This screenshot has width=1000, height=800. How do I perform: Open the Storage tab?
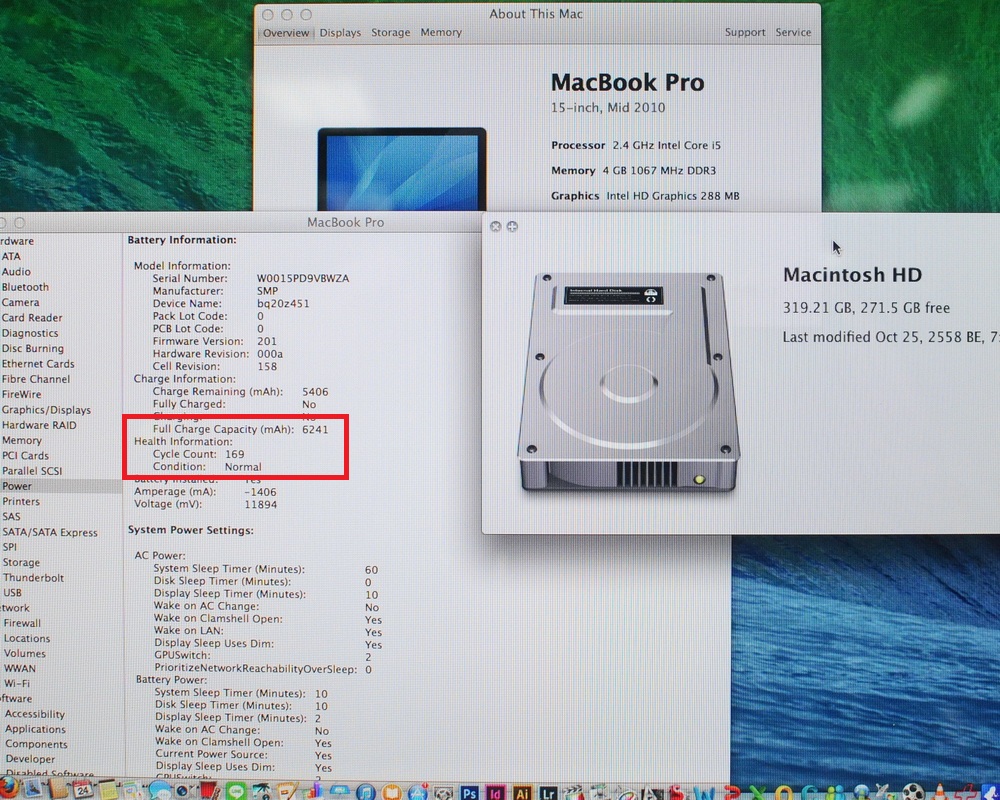click(x=390, y=33)
